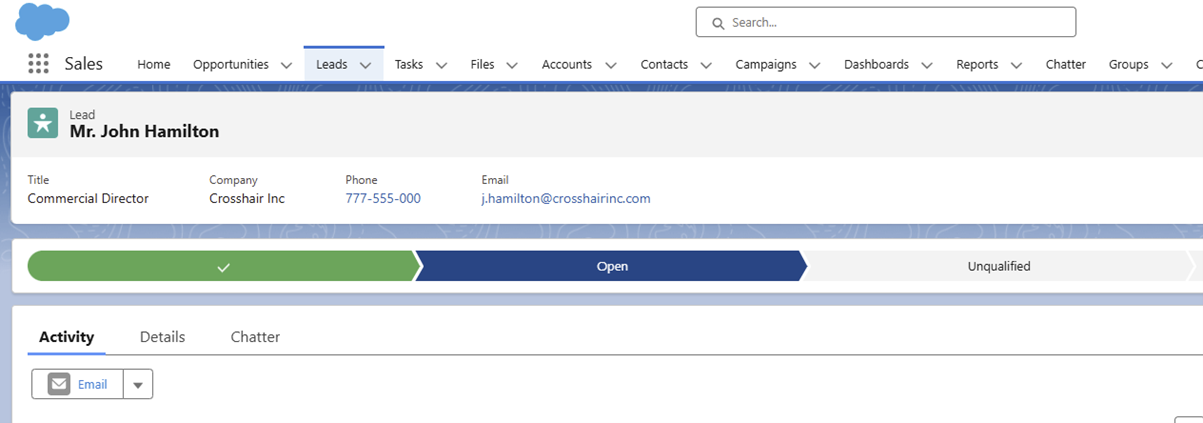Click the completed green path stage
The image size is (1203, 423).
point(223,266)
